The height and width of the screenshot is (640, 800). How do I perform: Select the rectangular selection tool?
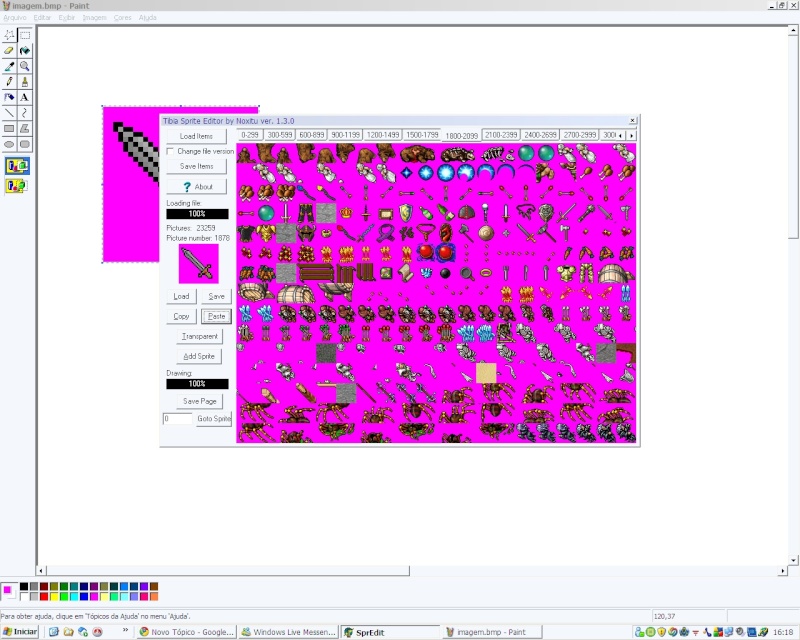[25, 34]
